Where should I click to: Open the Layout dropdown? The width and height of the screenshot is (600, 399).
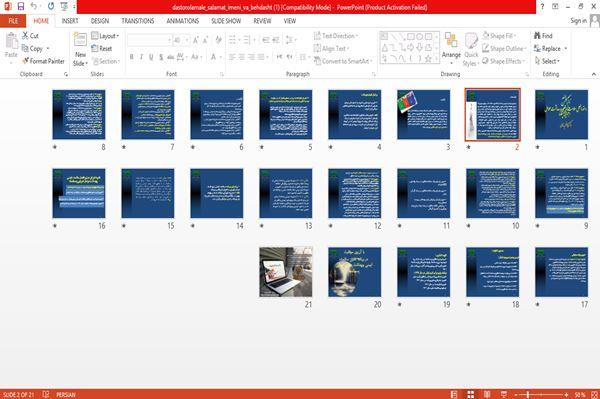tap(105, 36)
